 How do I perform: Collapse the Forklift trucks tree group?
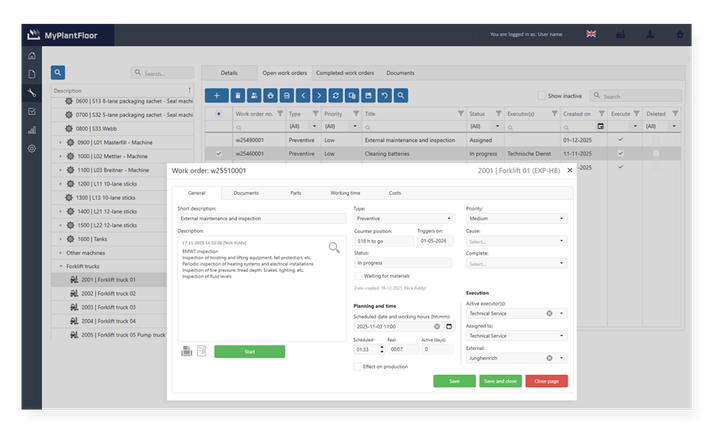click(x=60, y=266)
